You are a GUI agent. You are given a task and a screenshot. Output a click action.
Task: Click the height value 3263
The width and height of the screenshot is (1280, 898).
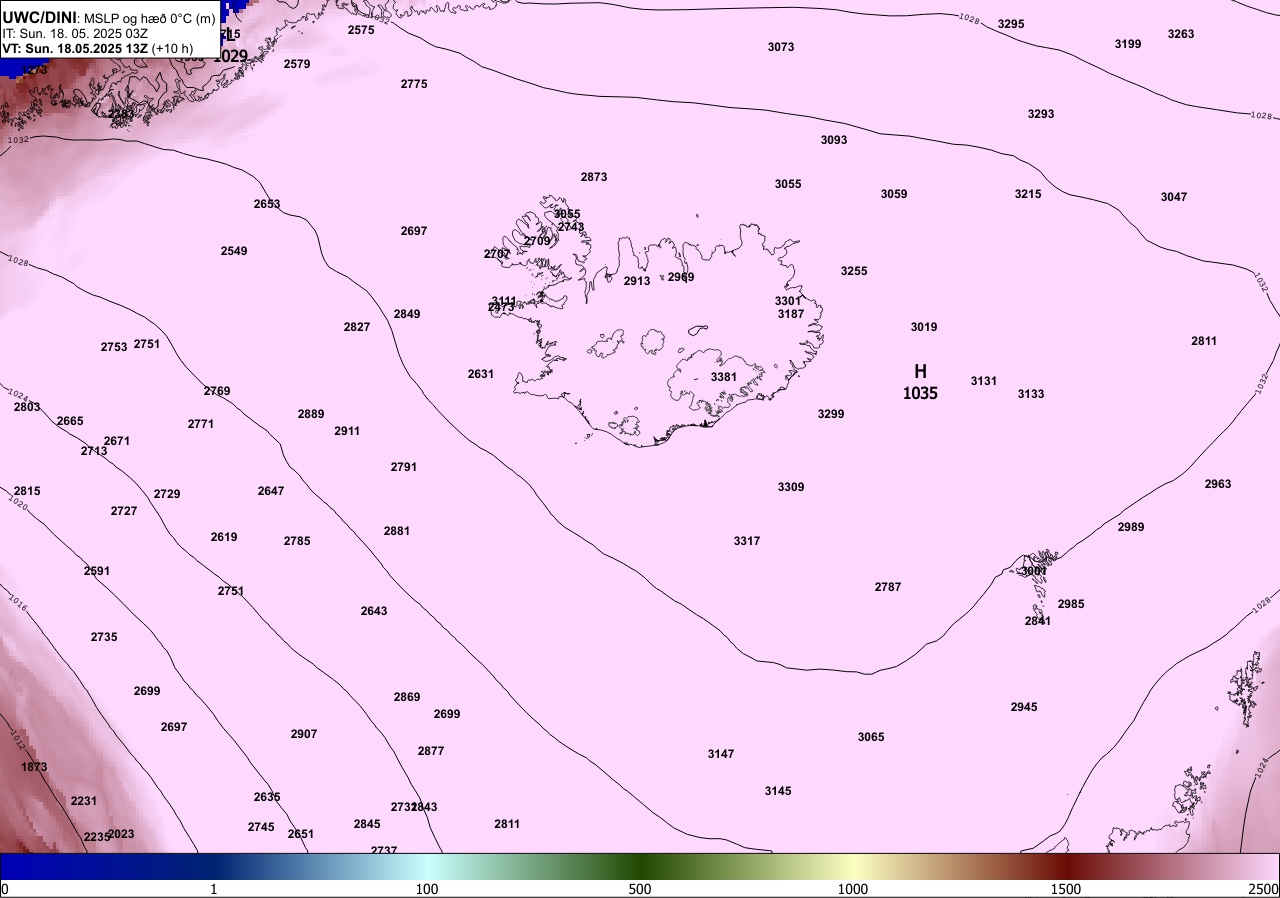point(1181,34)
